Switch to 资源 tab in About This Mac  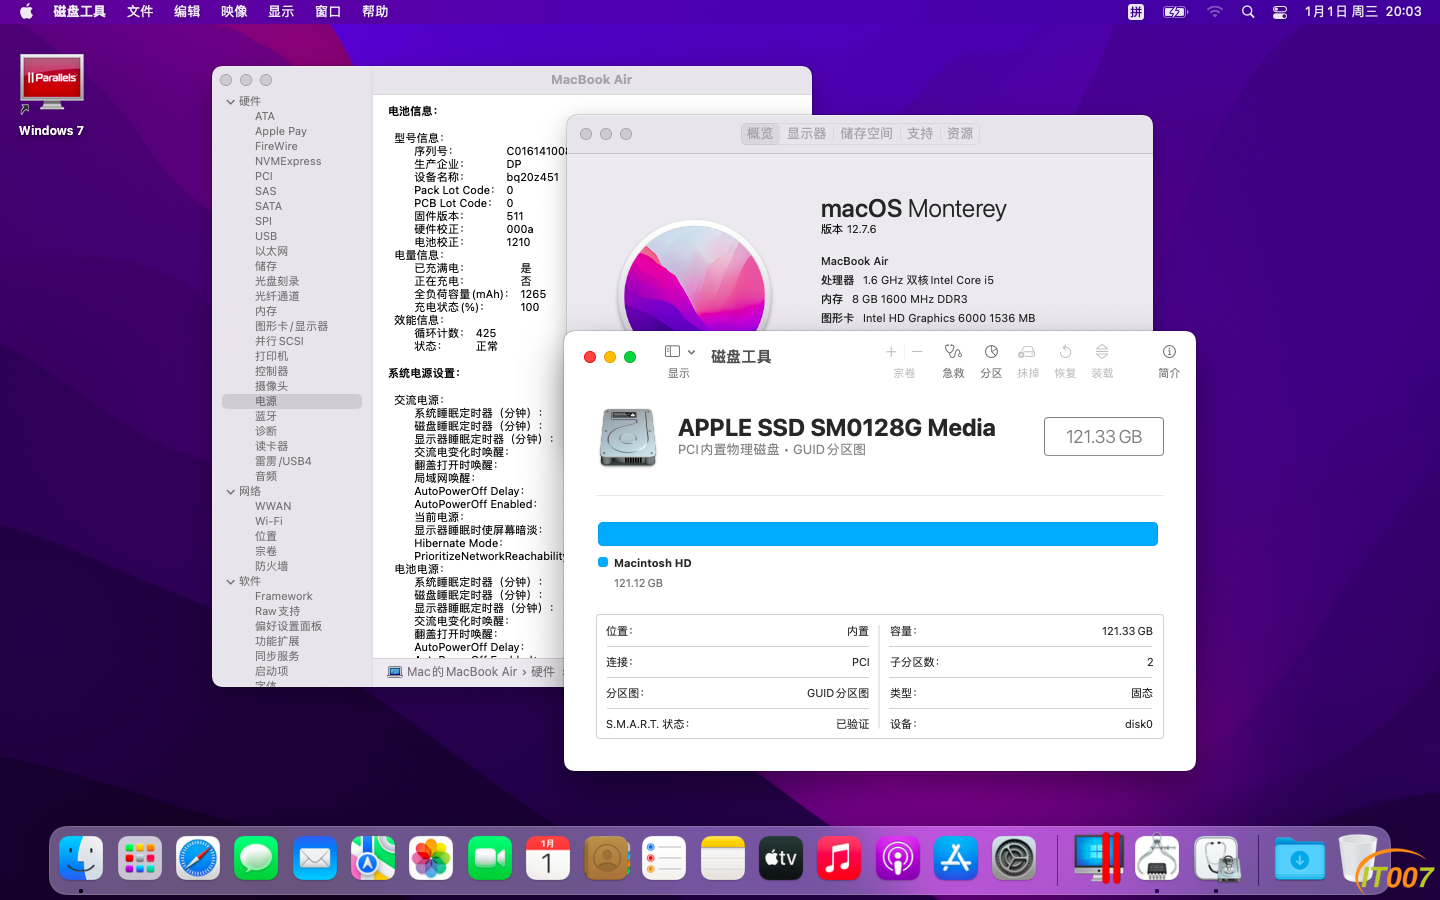[960, 134]
